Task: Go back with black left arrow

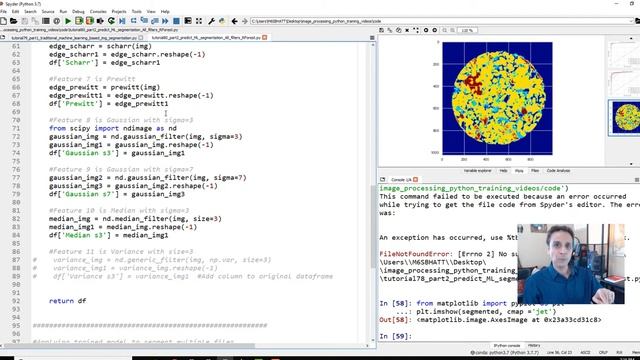Action: pyautogui.click(x=234, y=21)
